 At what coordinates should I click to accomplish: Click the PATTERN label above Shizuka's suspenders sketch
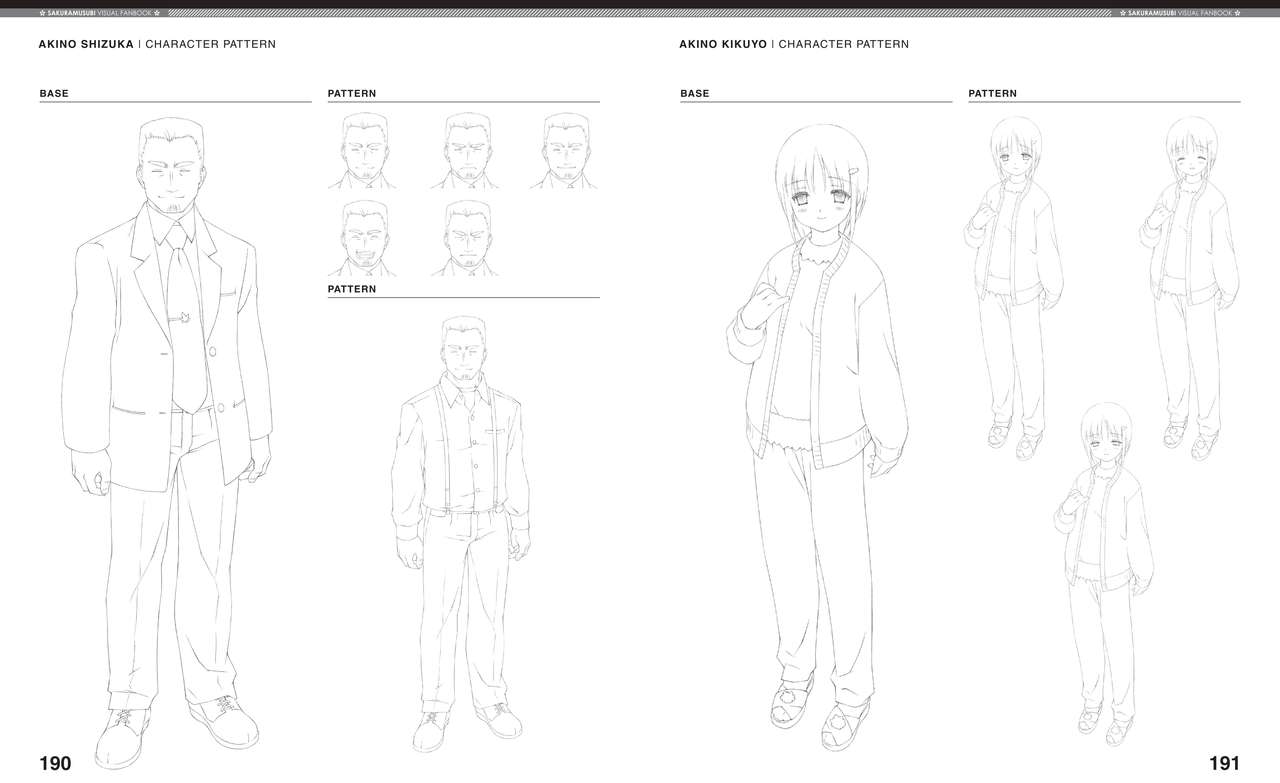click(x=352, y=289)
